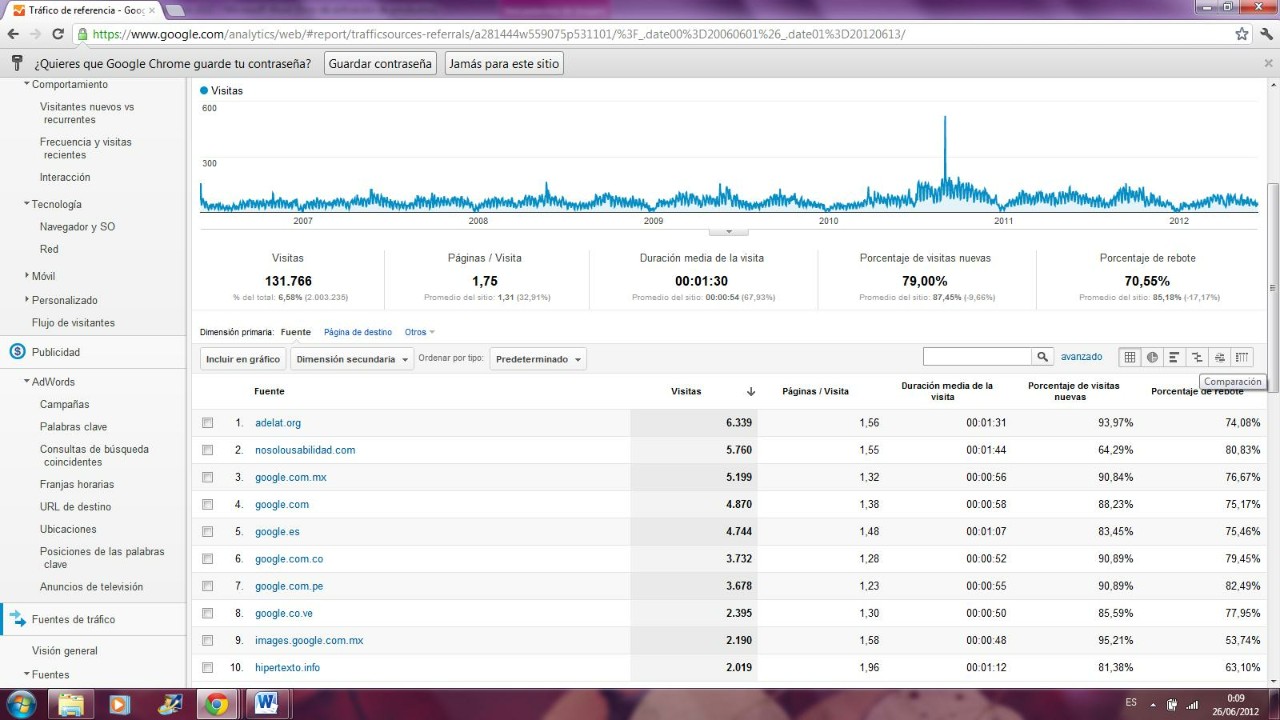
Task: Open the nosolousabilidad.com source link
Action: [305, 450]
